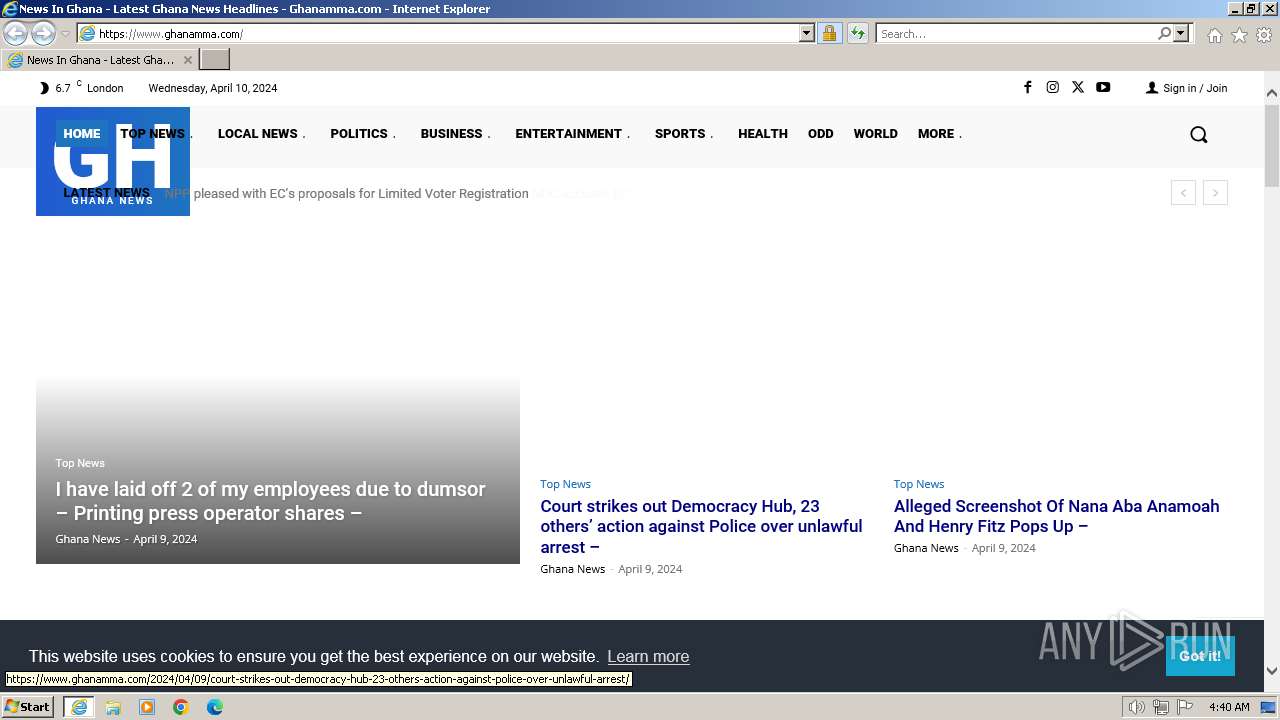Open the Windows Start menu
The width and height of the screenshot is (1280, 720).
27,707
